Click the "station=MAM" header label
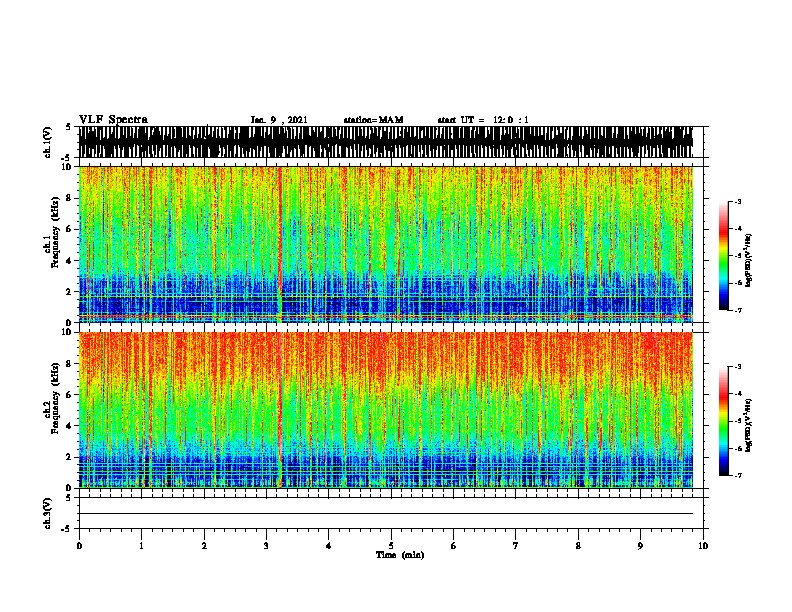 pyautogui.click(x=373, y=120)
